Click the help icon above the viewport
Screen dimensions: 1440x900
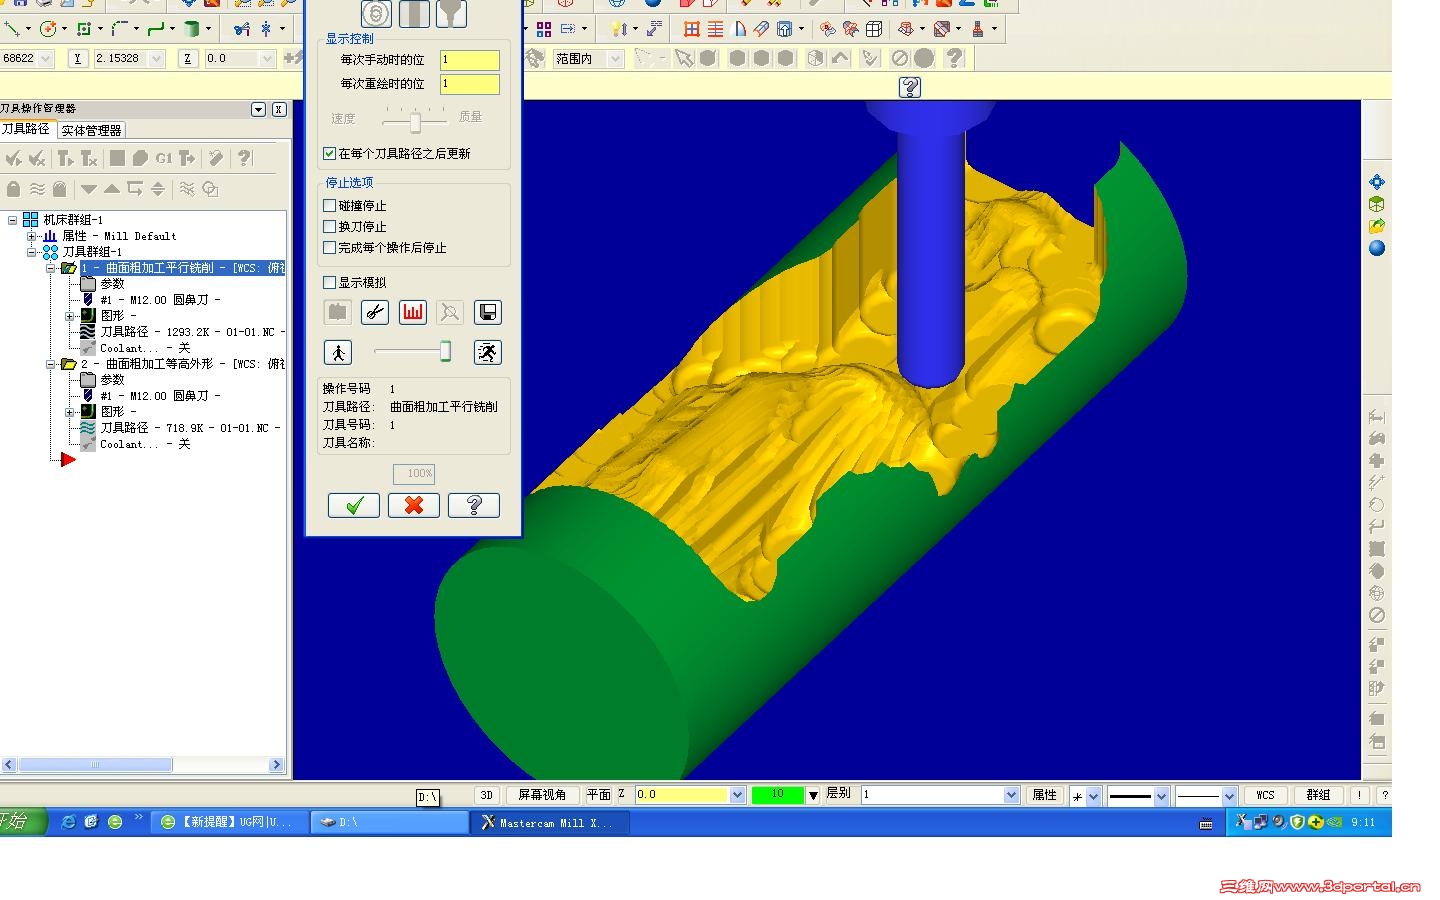coord(909,87)
